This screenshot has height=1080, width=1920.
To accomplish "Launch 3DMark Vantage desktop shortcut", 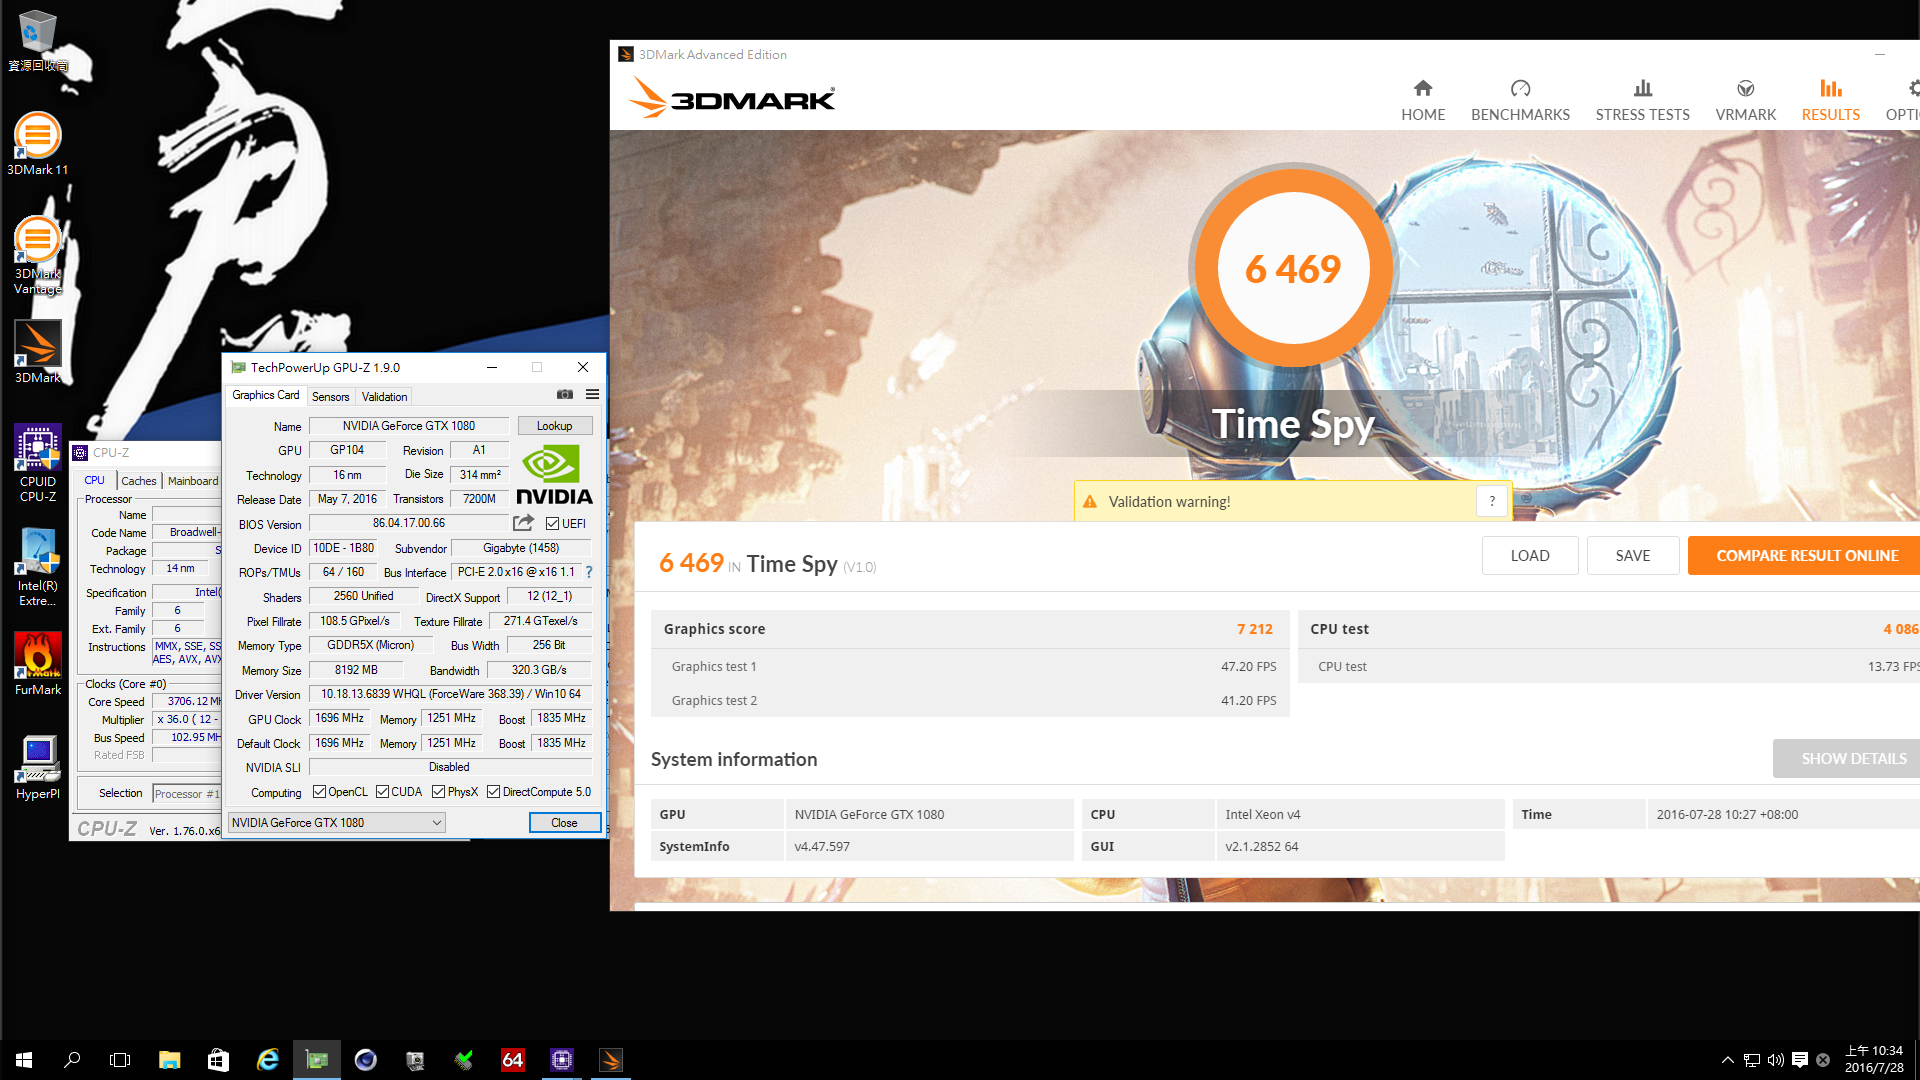I will (x=37, y=256).
